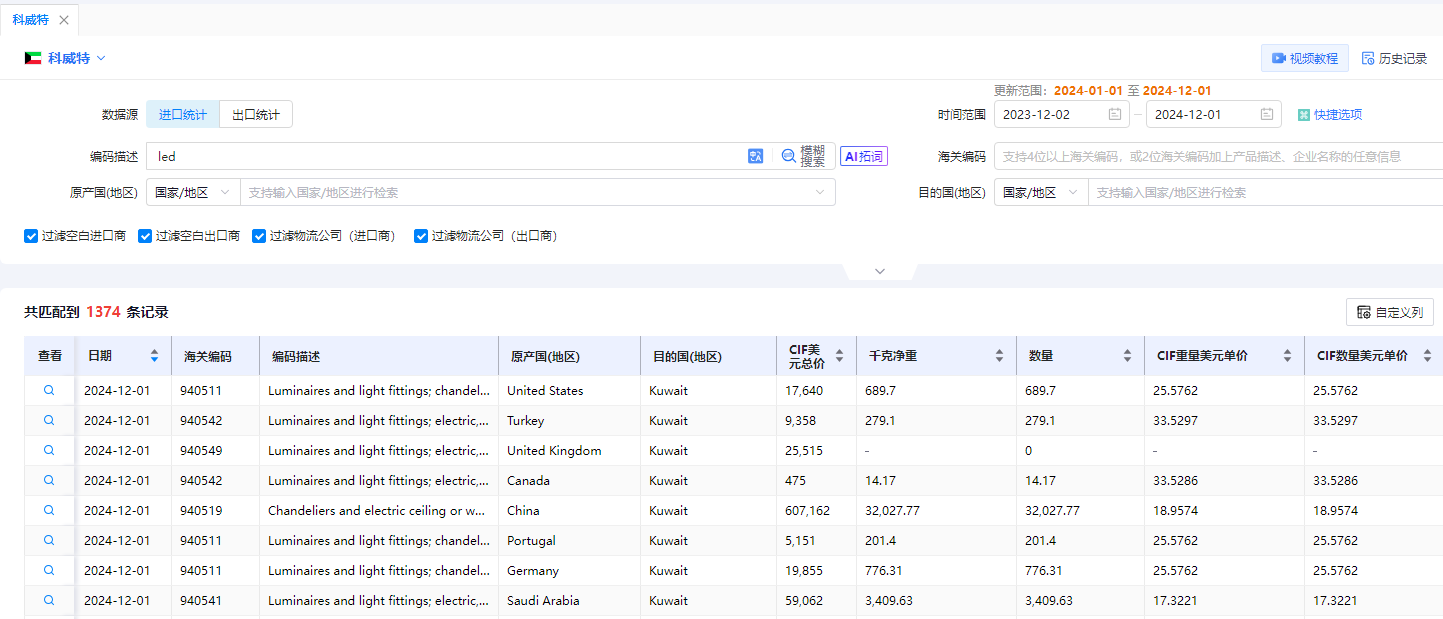1443x619 pixels.
Task: Toggle 过滤物流公司（出口商）checkbox
Action: pyautogui.click(x=421, y=236)
